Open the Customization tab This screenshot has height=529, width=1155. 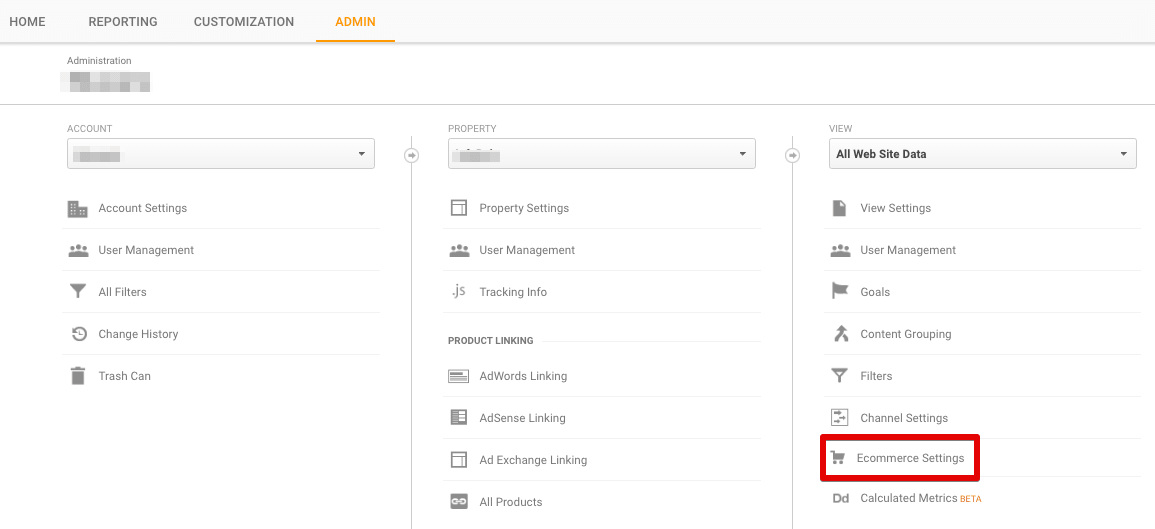[x=244, y=21]
